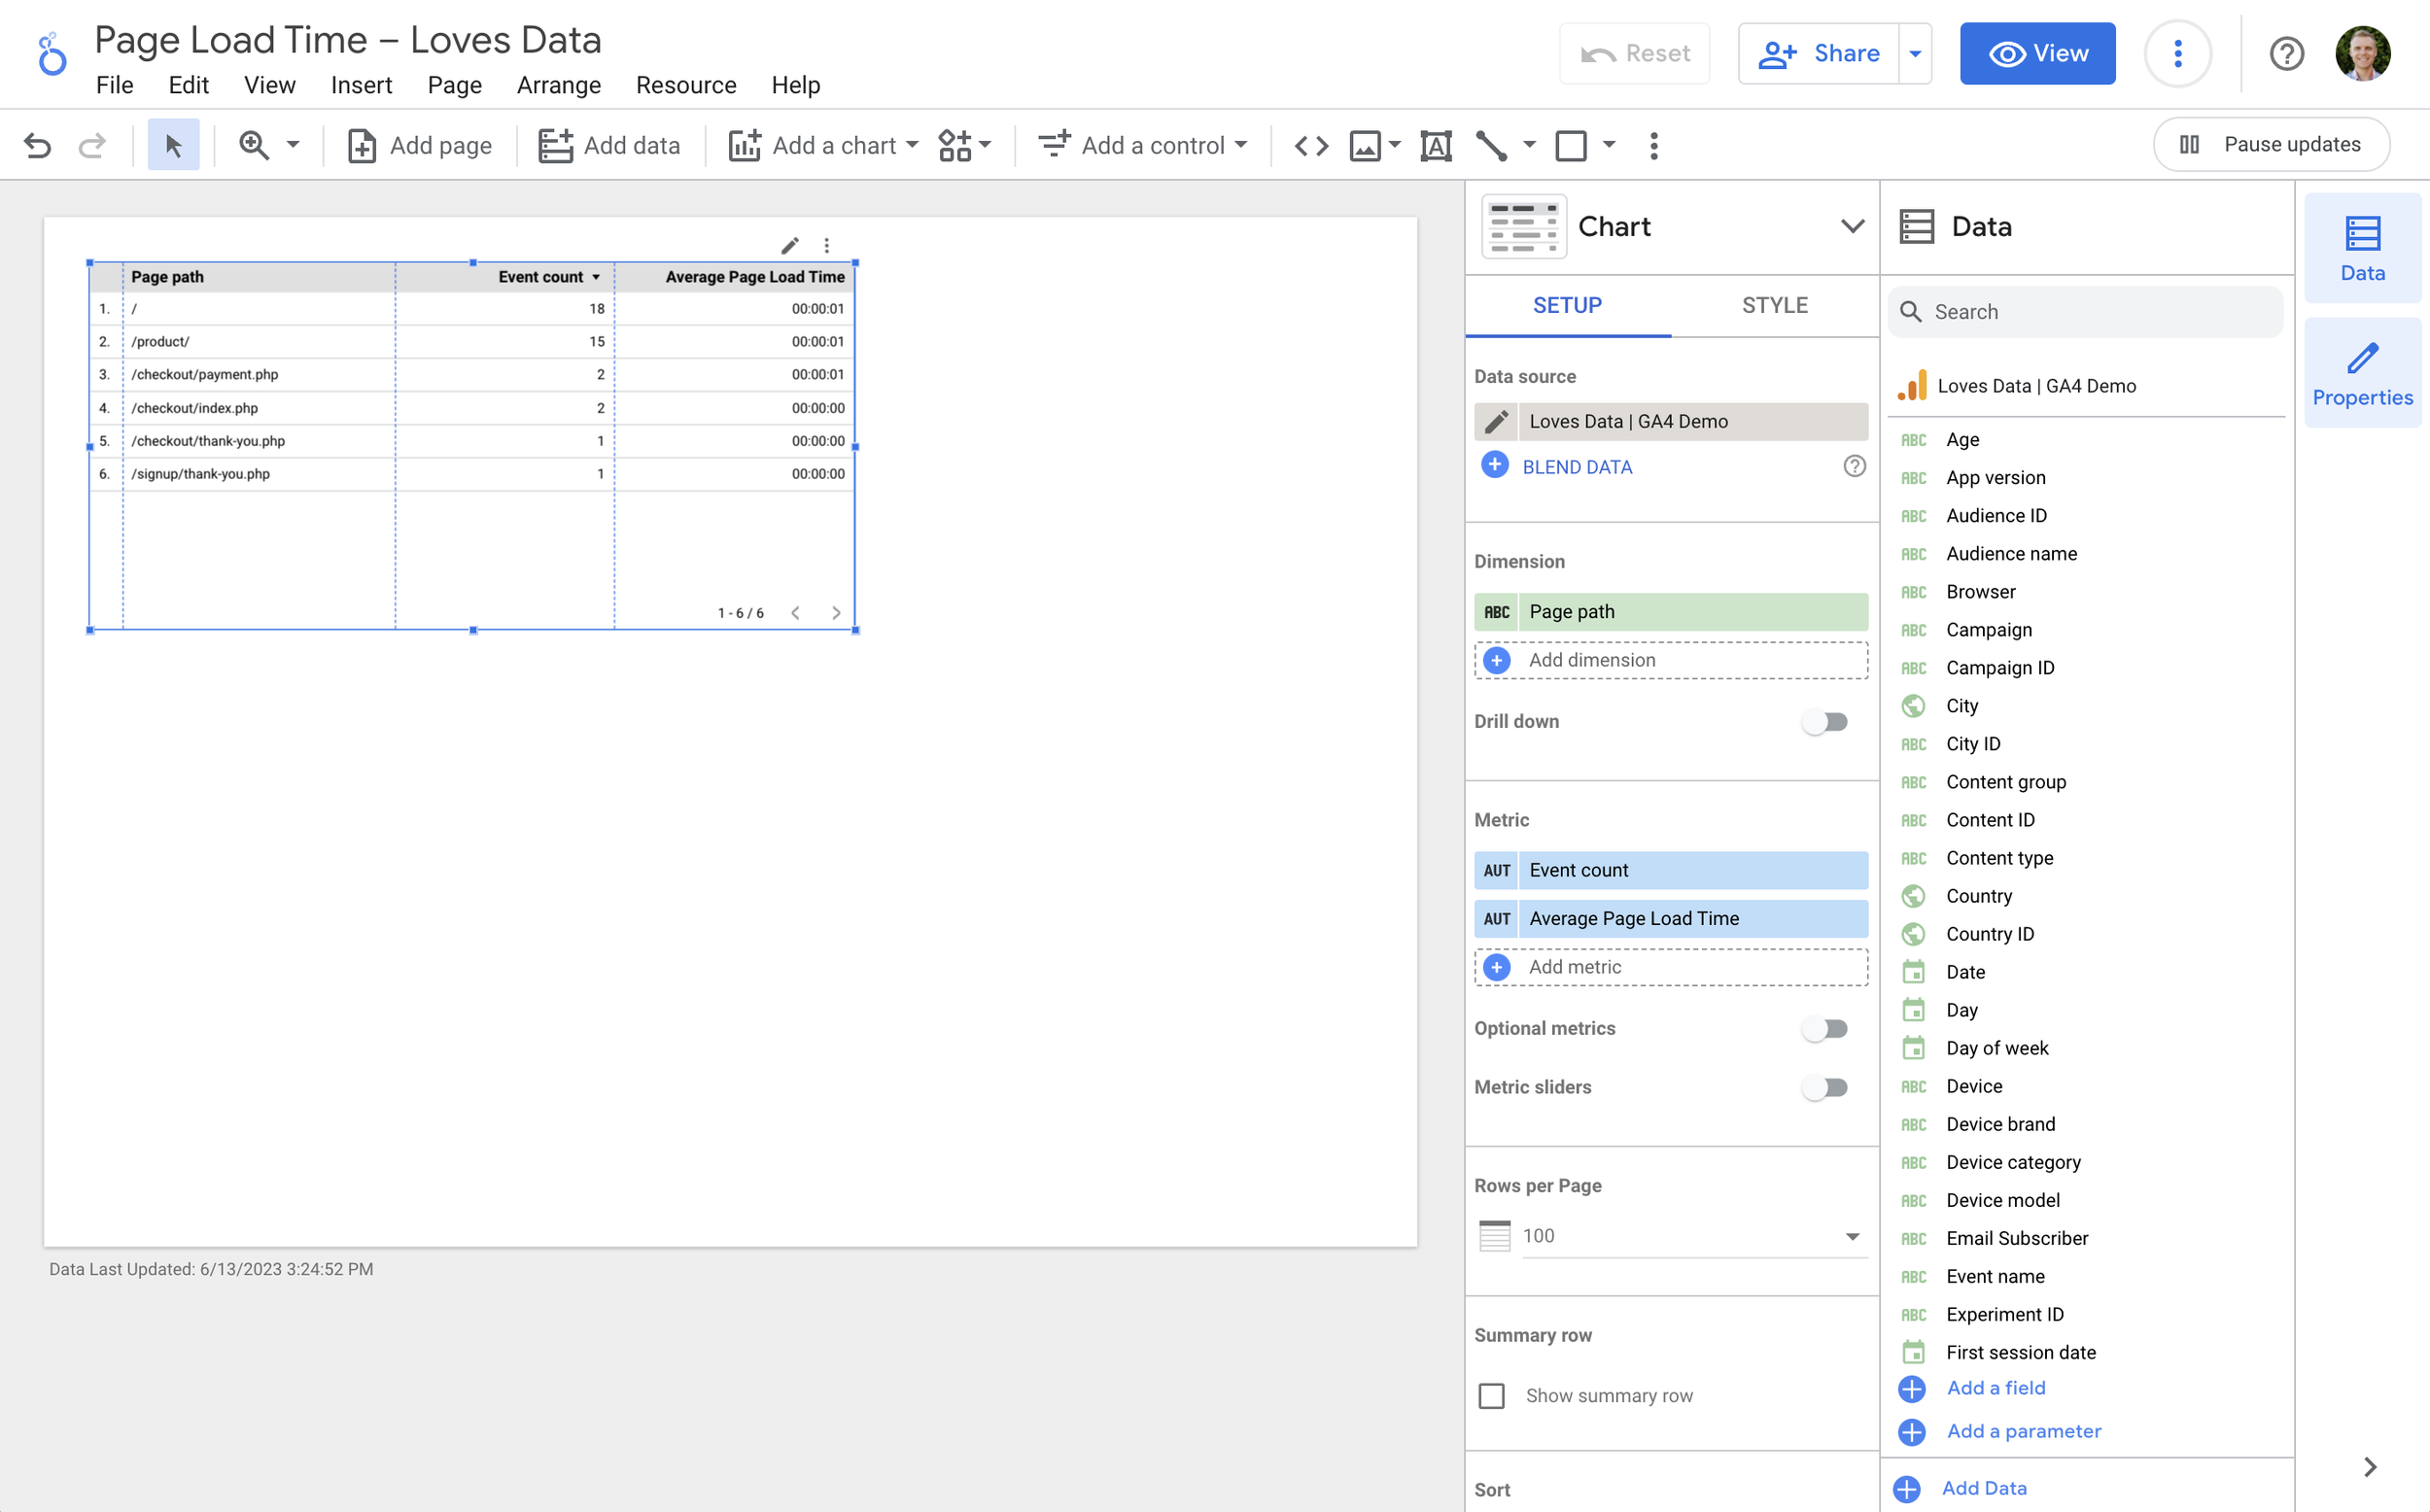Click the edit pencil above the table

[x=789, y=245]
